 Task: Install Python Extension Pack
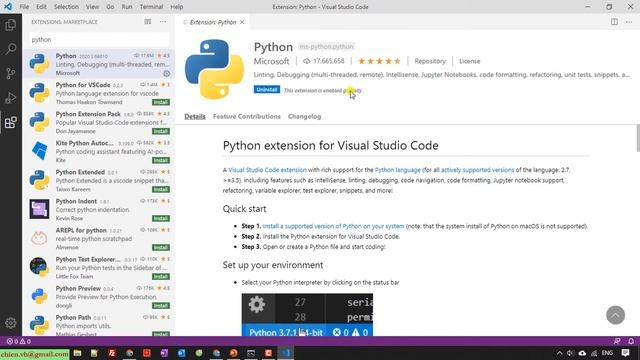tap(161, 131)
